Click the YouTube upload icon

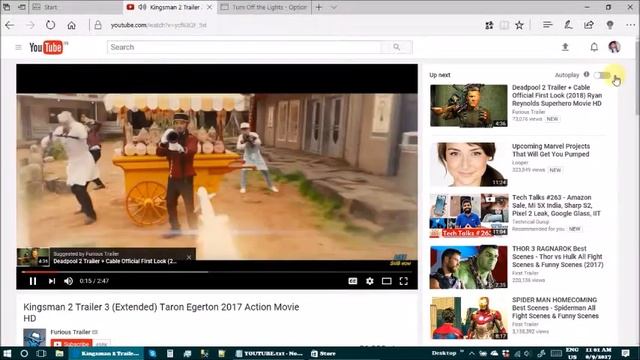pyautogui.click(x=565, y=47)
